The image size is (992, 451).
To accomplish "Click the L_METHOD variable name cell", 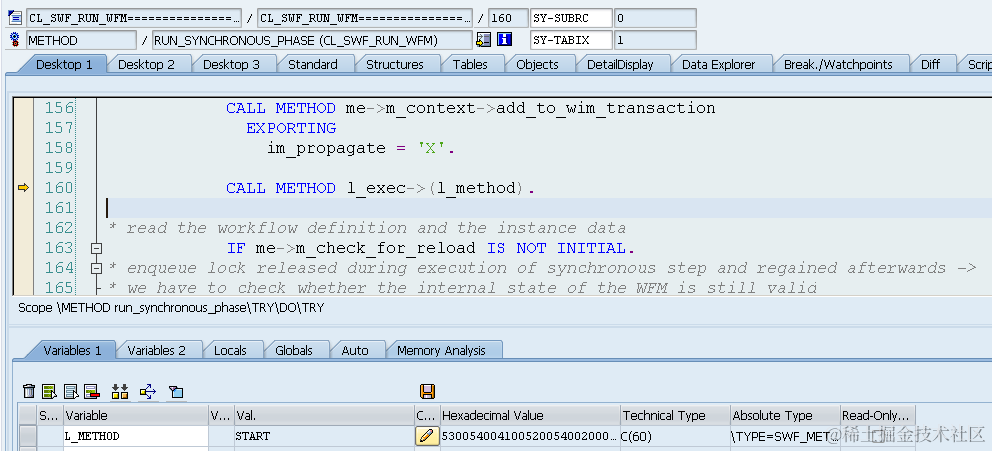I will (135, 436).
